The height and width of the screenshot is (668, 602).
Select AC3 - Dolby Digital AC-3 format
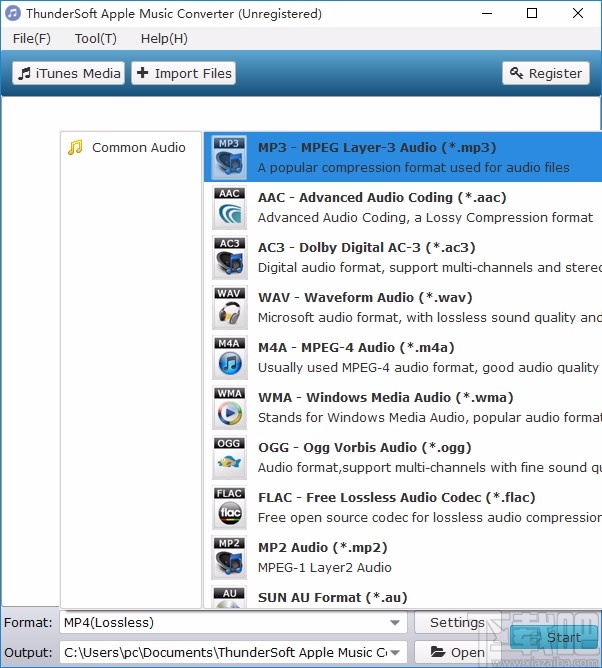click(403, 257)
